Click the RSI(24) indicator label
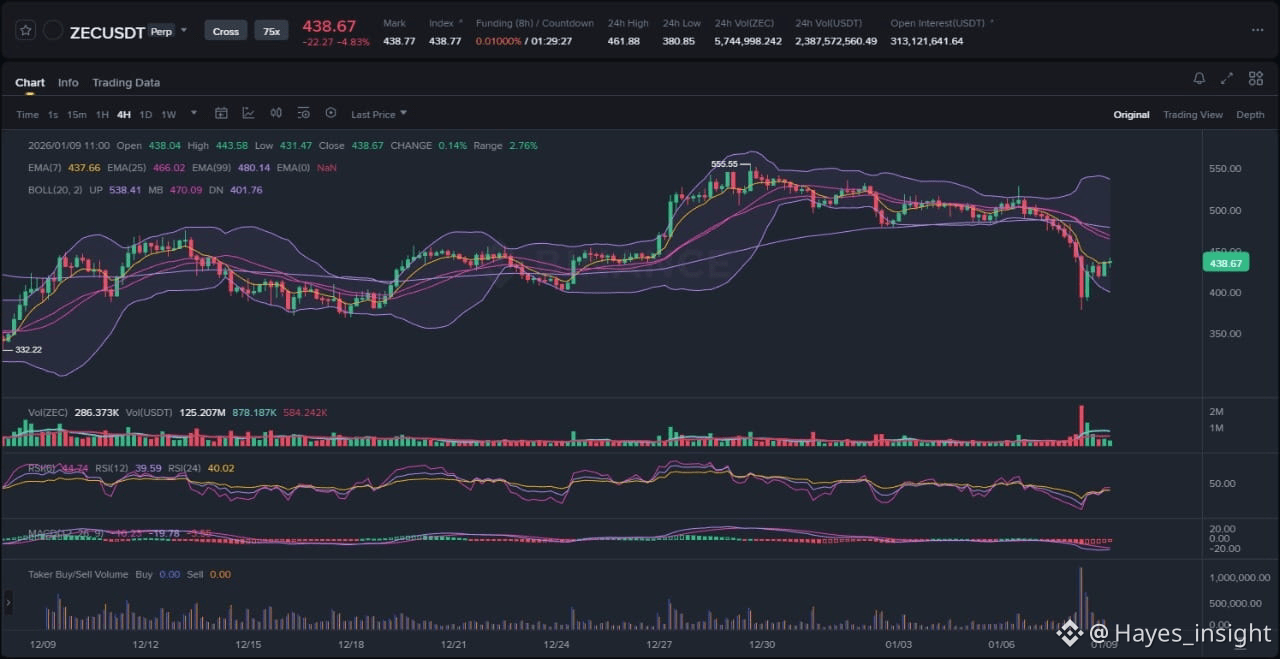Image resolution: width=1280 pixels, height=659 pixels. tap(184, 467)
